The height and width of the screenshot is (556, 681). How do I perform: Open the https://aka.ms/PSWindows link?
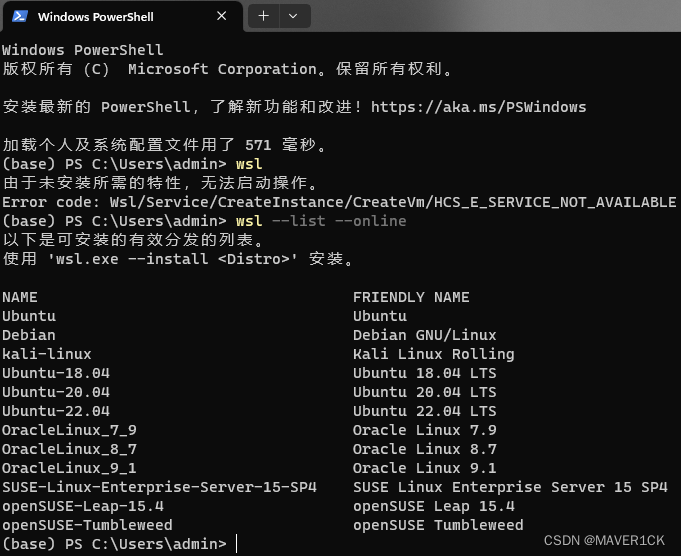[x=478, y=107]
